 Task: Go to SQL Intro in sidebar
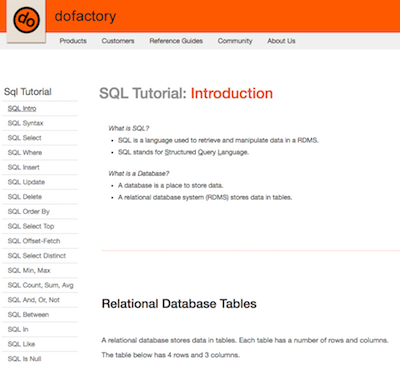click(x=22, y=109)
